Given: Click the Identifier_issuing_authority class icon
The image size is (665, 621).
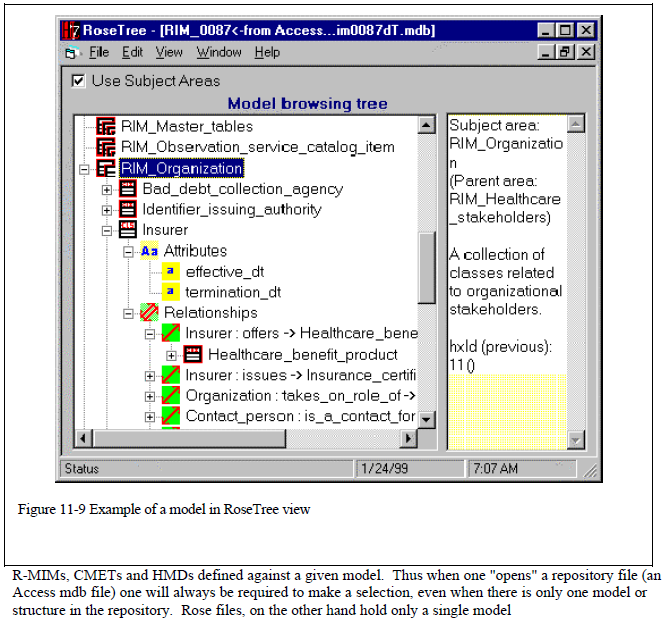Looking at the screenshot, I should 128,209.
